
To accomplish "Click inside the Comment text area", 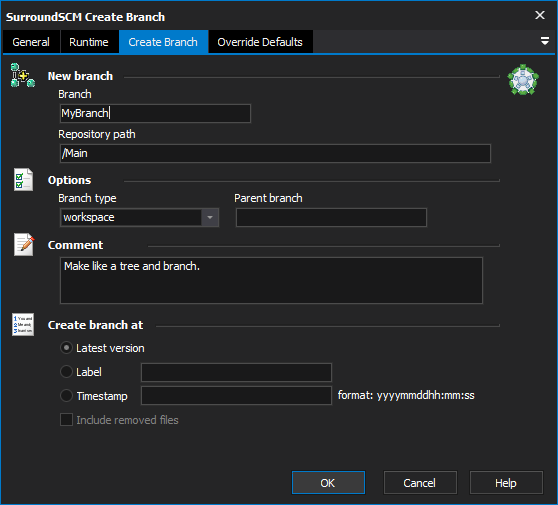I will pos(272,280).
